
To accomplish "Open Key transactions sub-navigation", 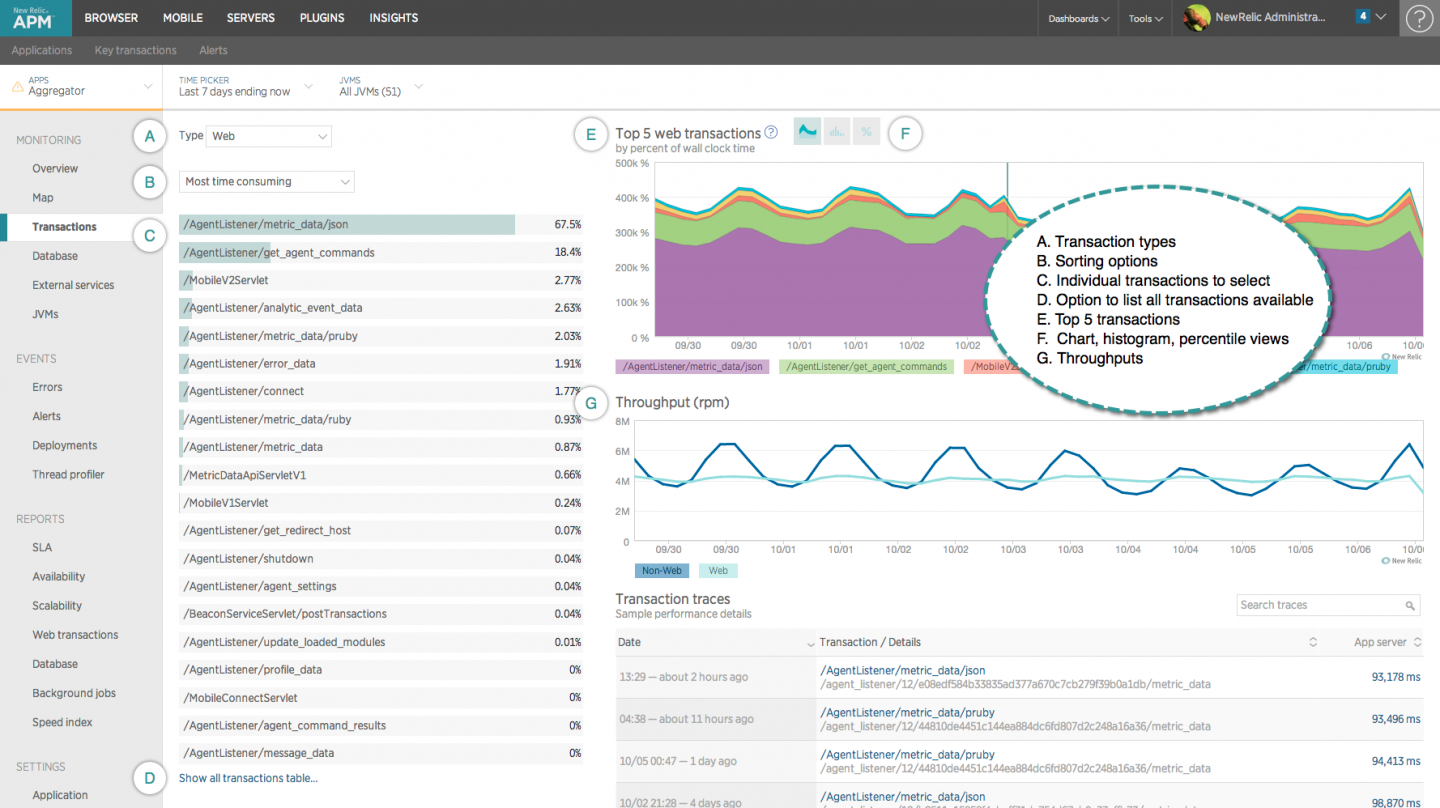I will (x=135, y=50).
